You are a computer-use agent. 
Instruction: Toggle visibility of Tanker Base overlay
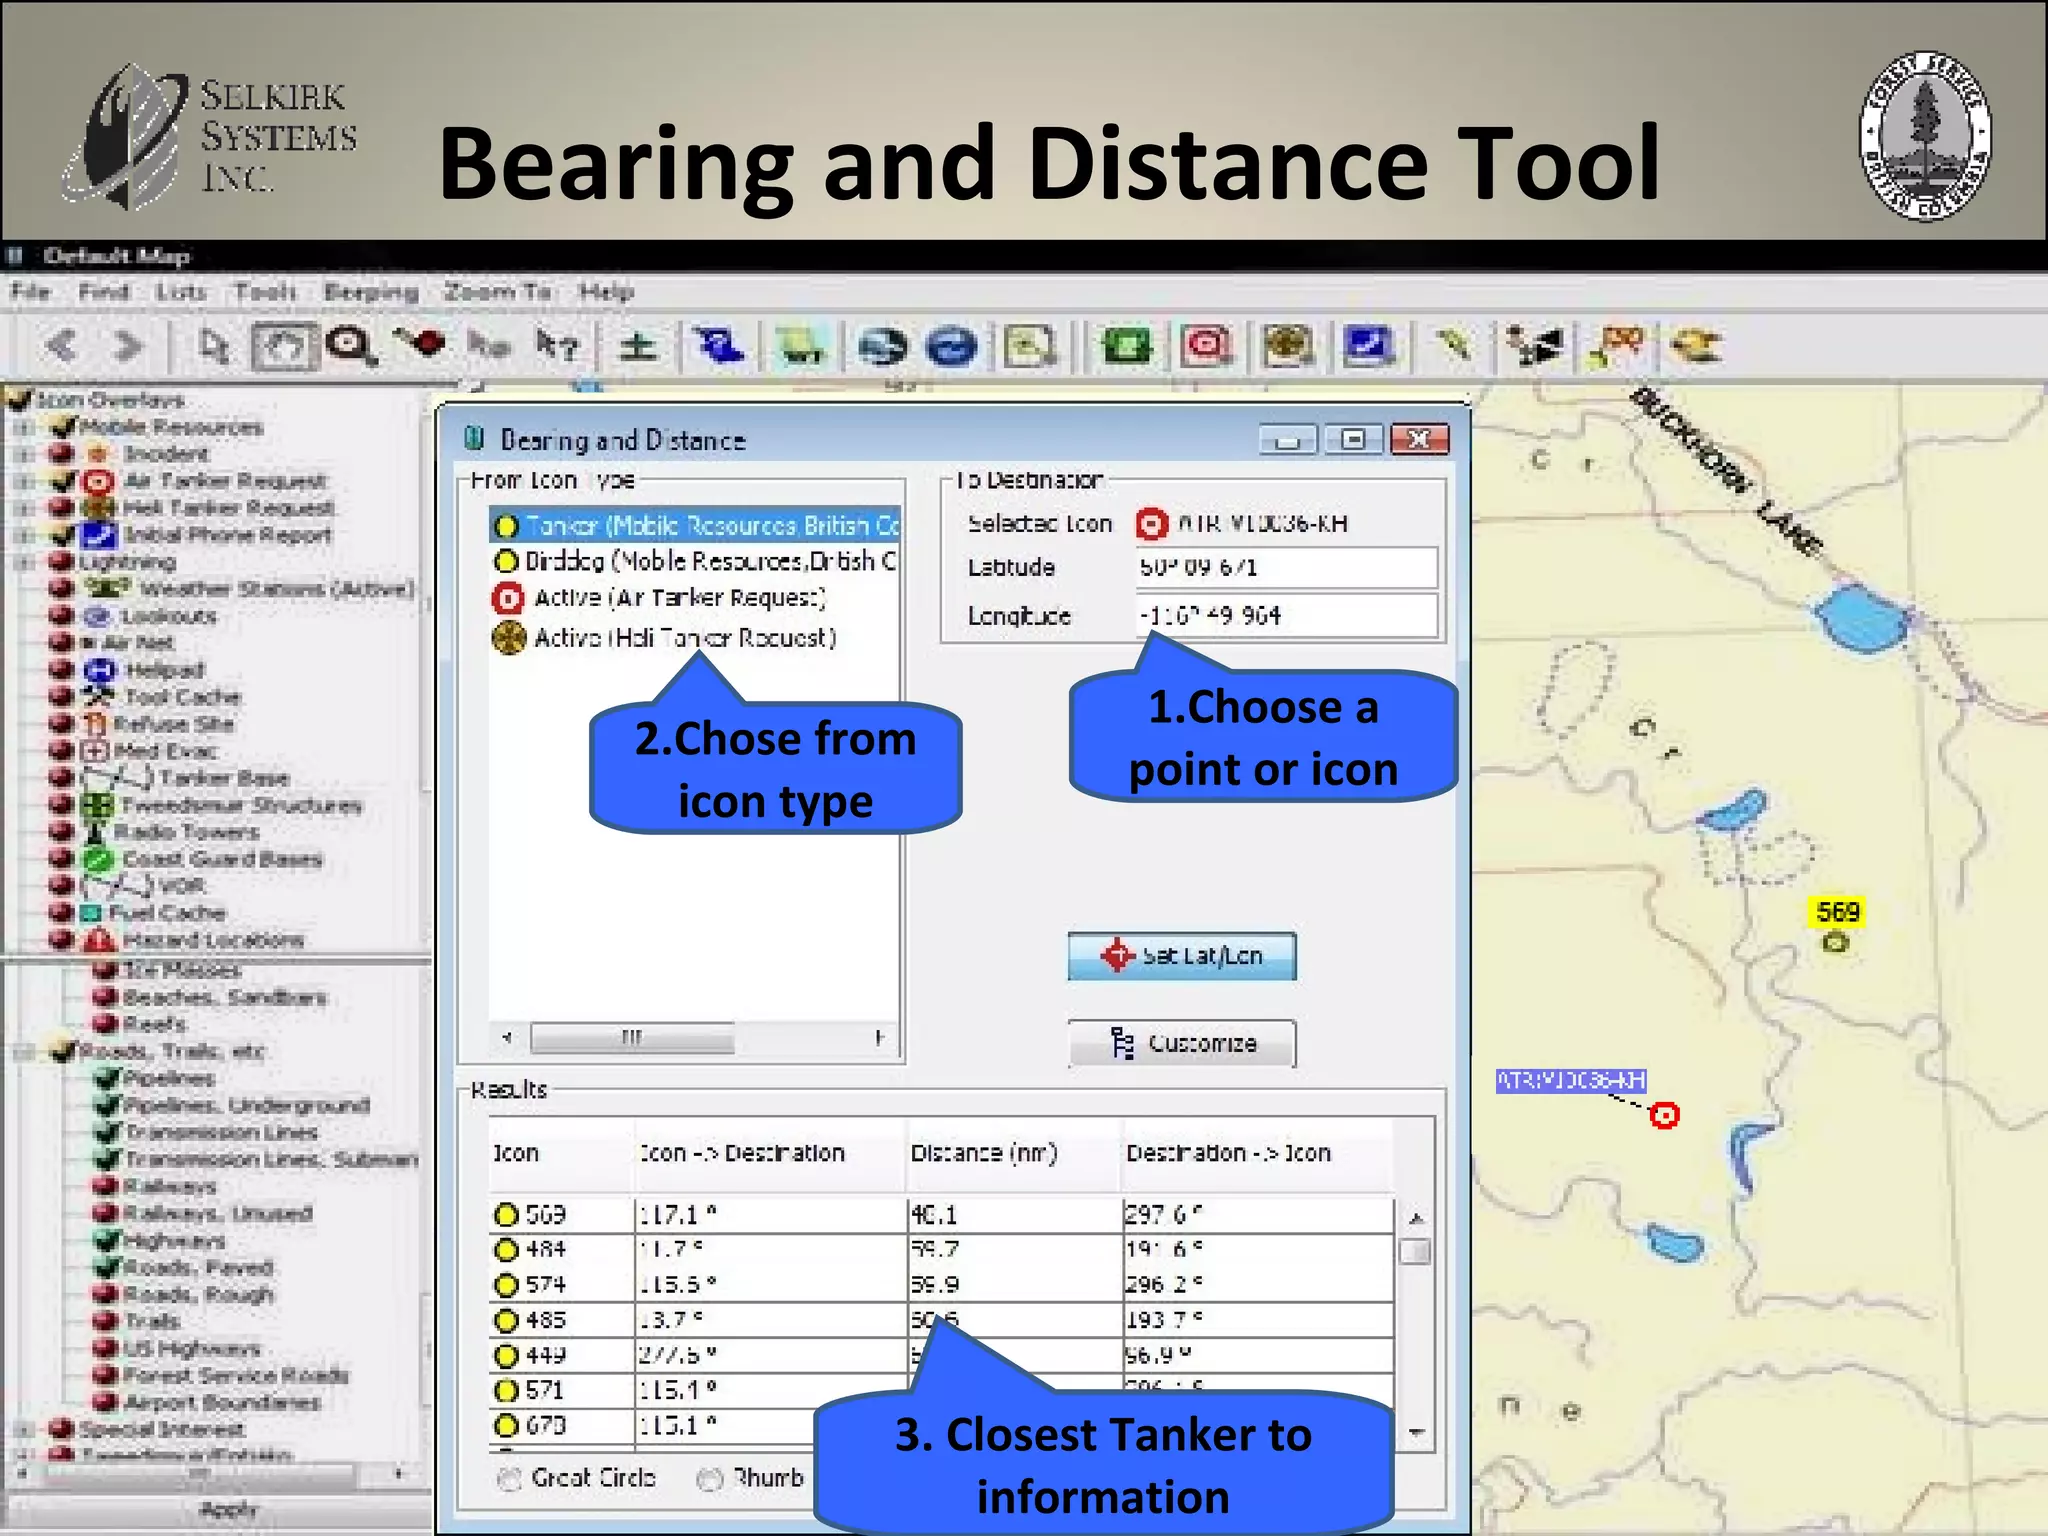pos(61,777)
